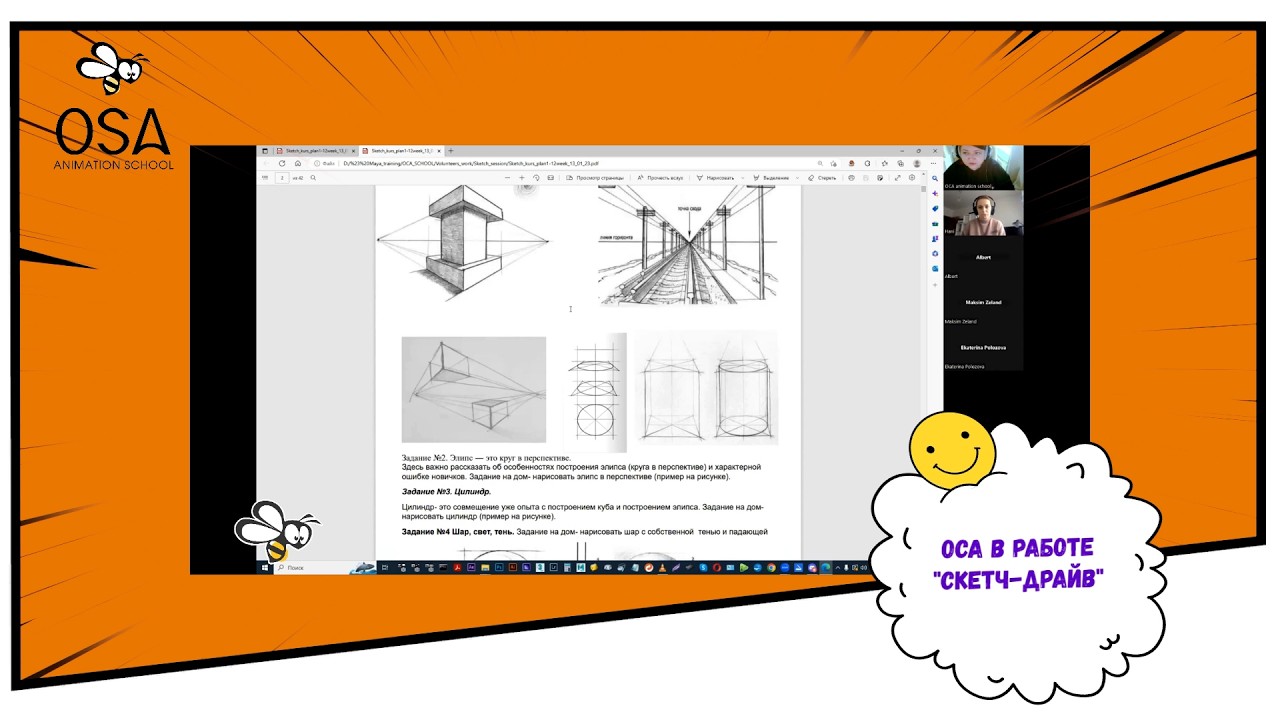Image resolution: width=1280 pixels, height=720 pixels.
Task: Zoom out the PDF with minus
Action: [507, 178]
